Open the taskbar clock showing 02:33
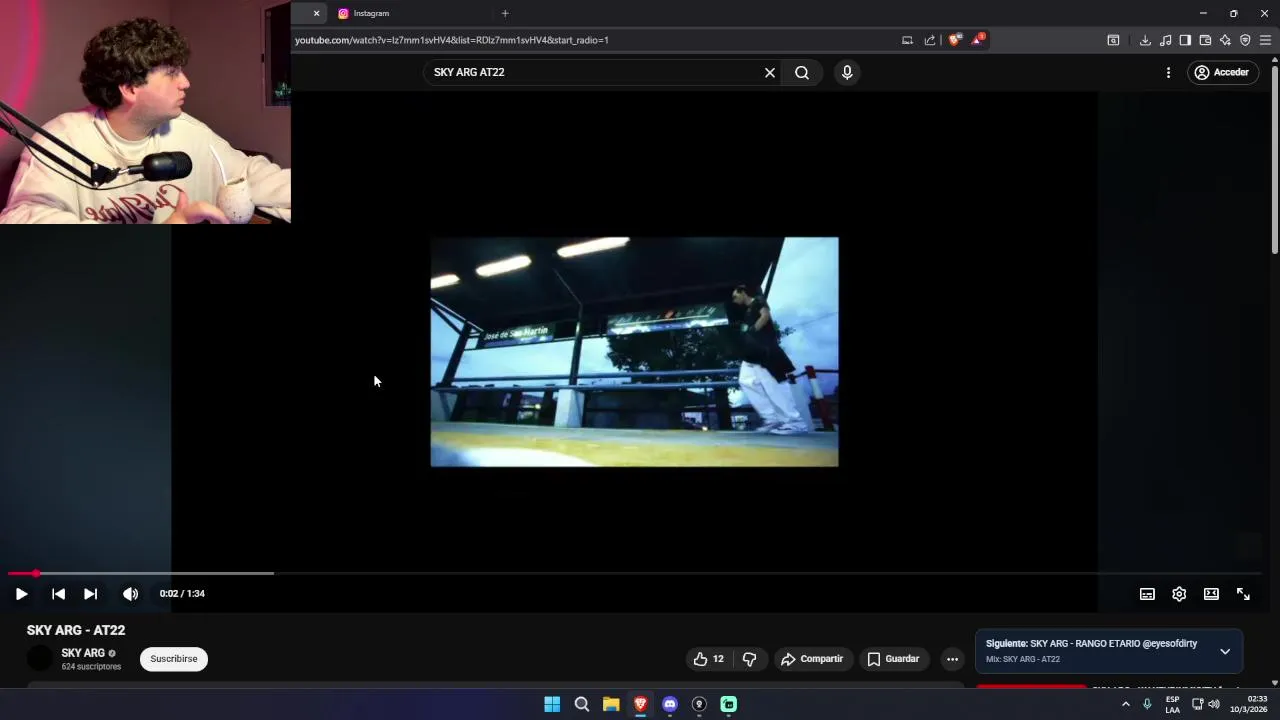 click(x=1249, y=704)
